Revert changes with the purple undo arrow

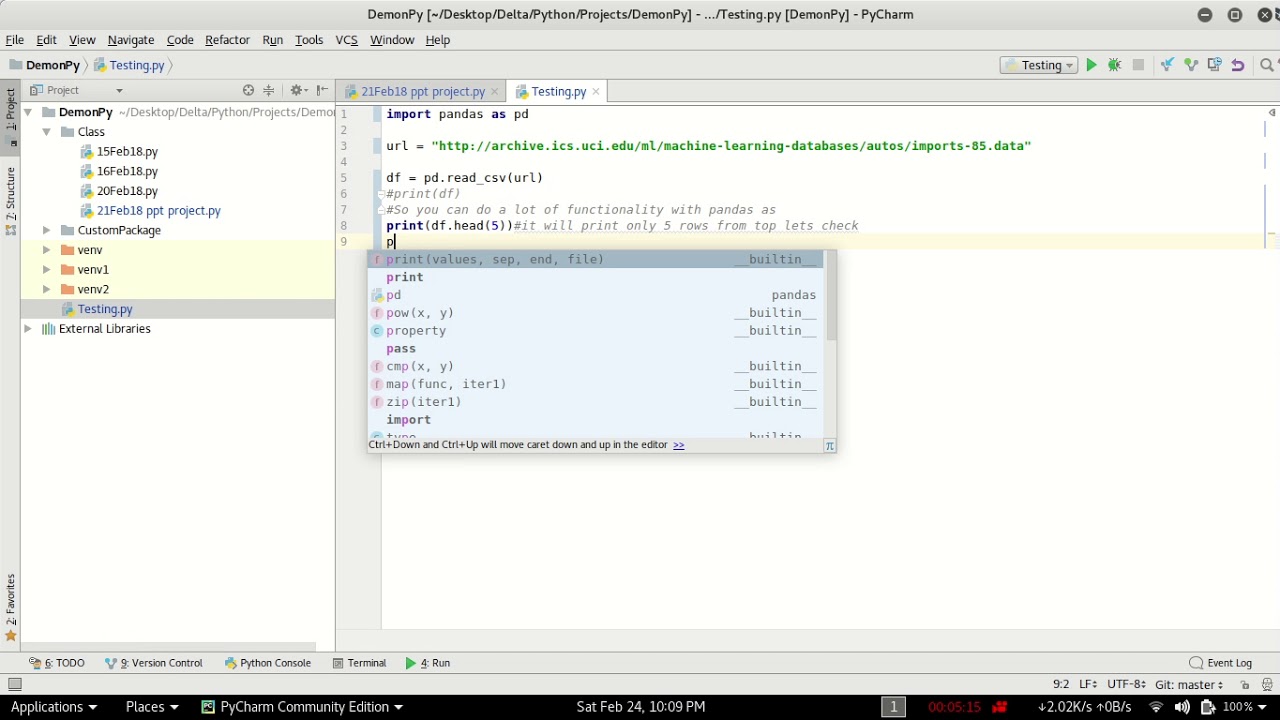click(1238, 65)
